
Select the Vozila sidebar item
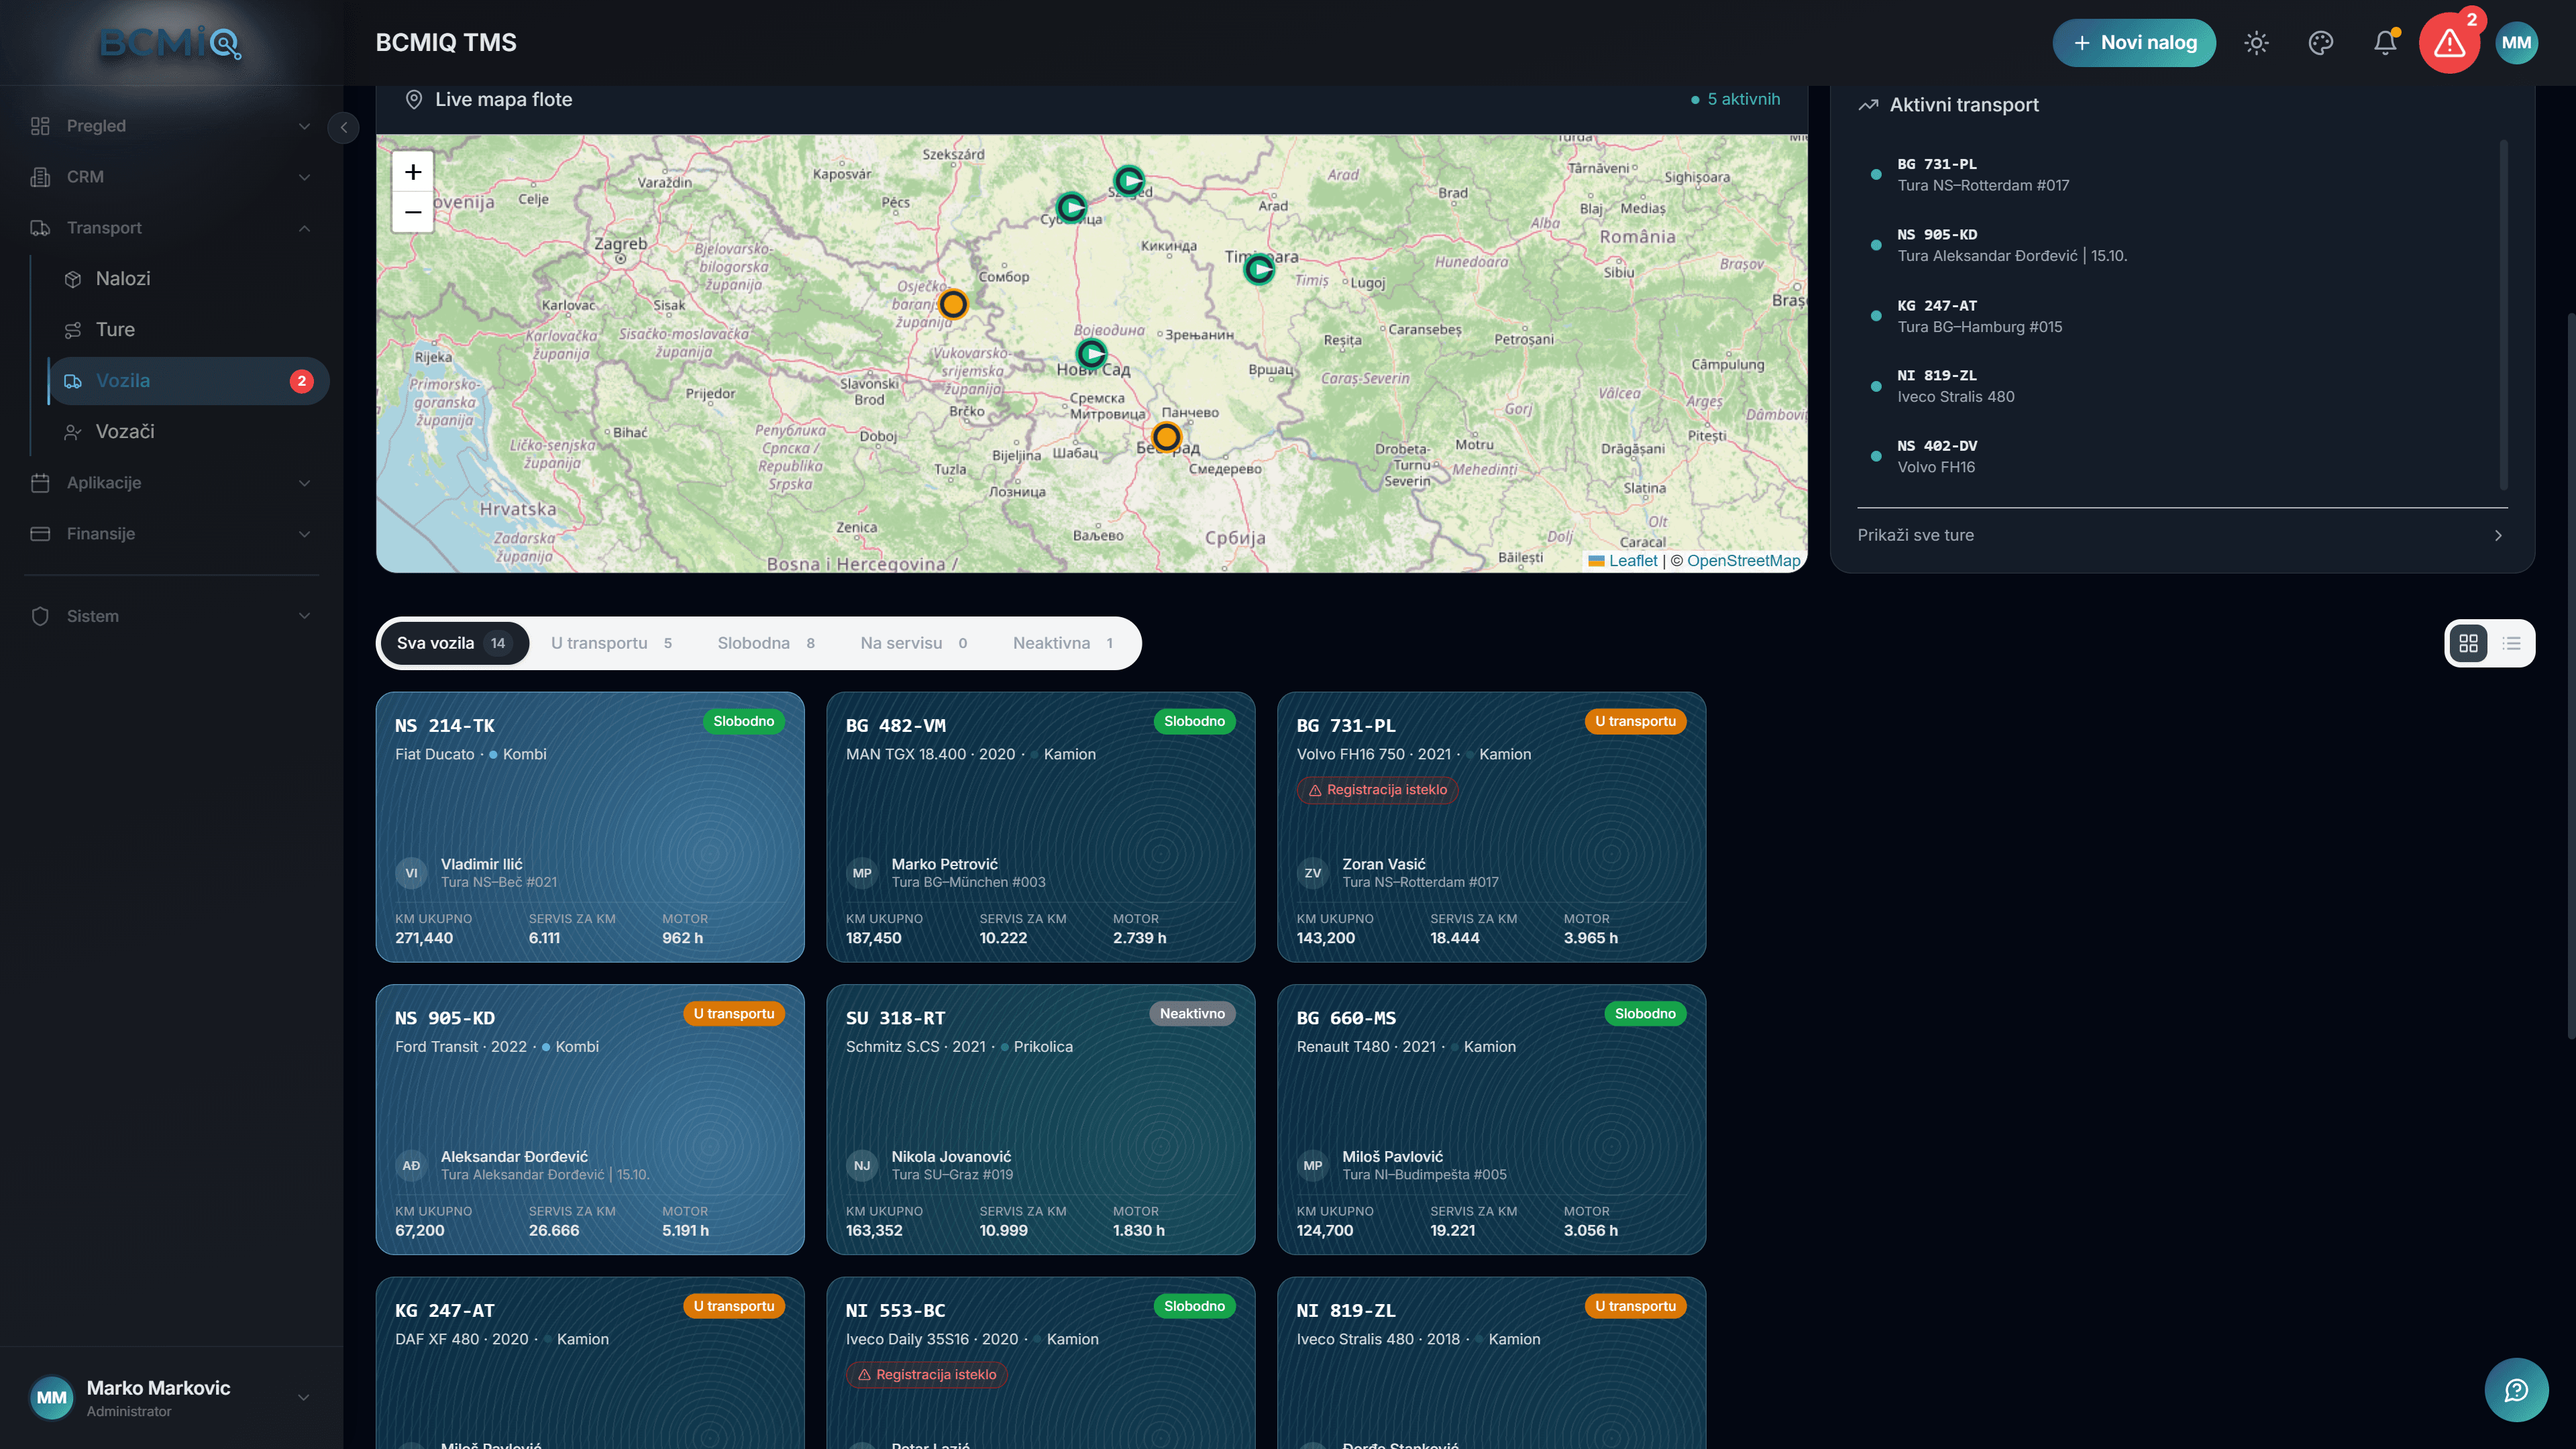(x=188, y=381)
